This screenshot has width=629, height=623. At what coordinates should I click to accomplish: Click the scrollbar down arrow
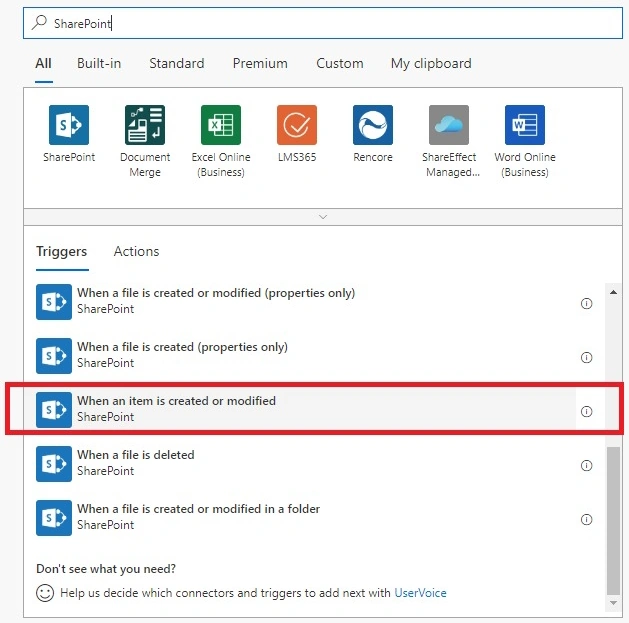tap(613, 603)
